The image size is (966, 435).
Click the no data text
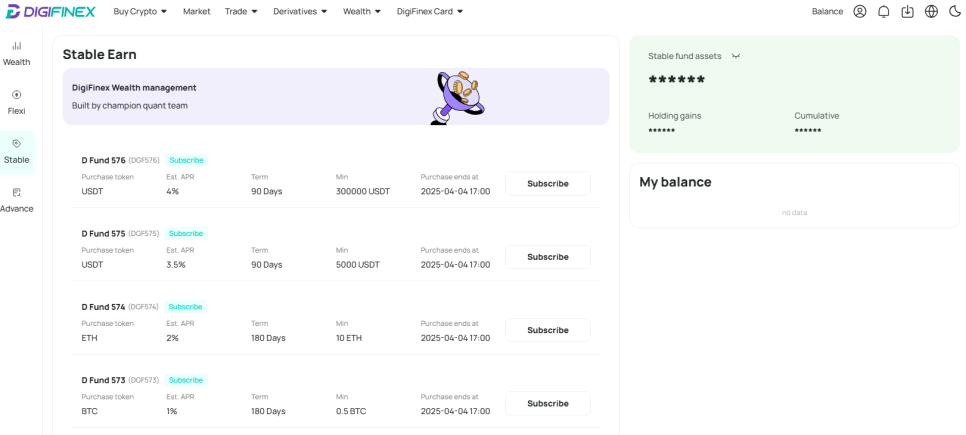[x=794, y=213]
